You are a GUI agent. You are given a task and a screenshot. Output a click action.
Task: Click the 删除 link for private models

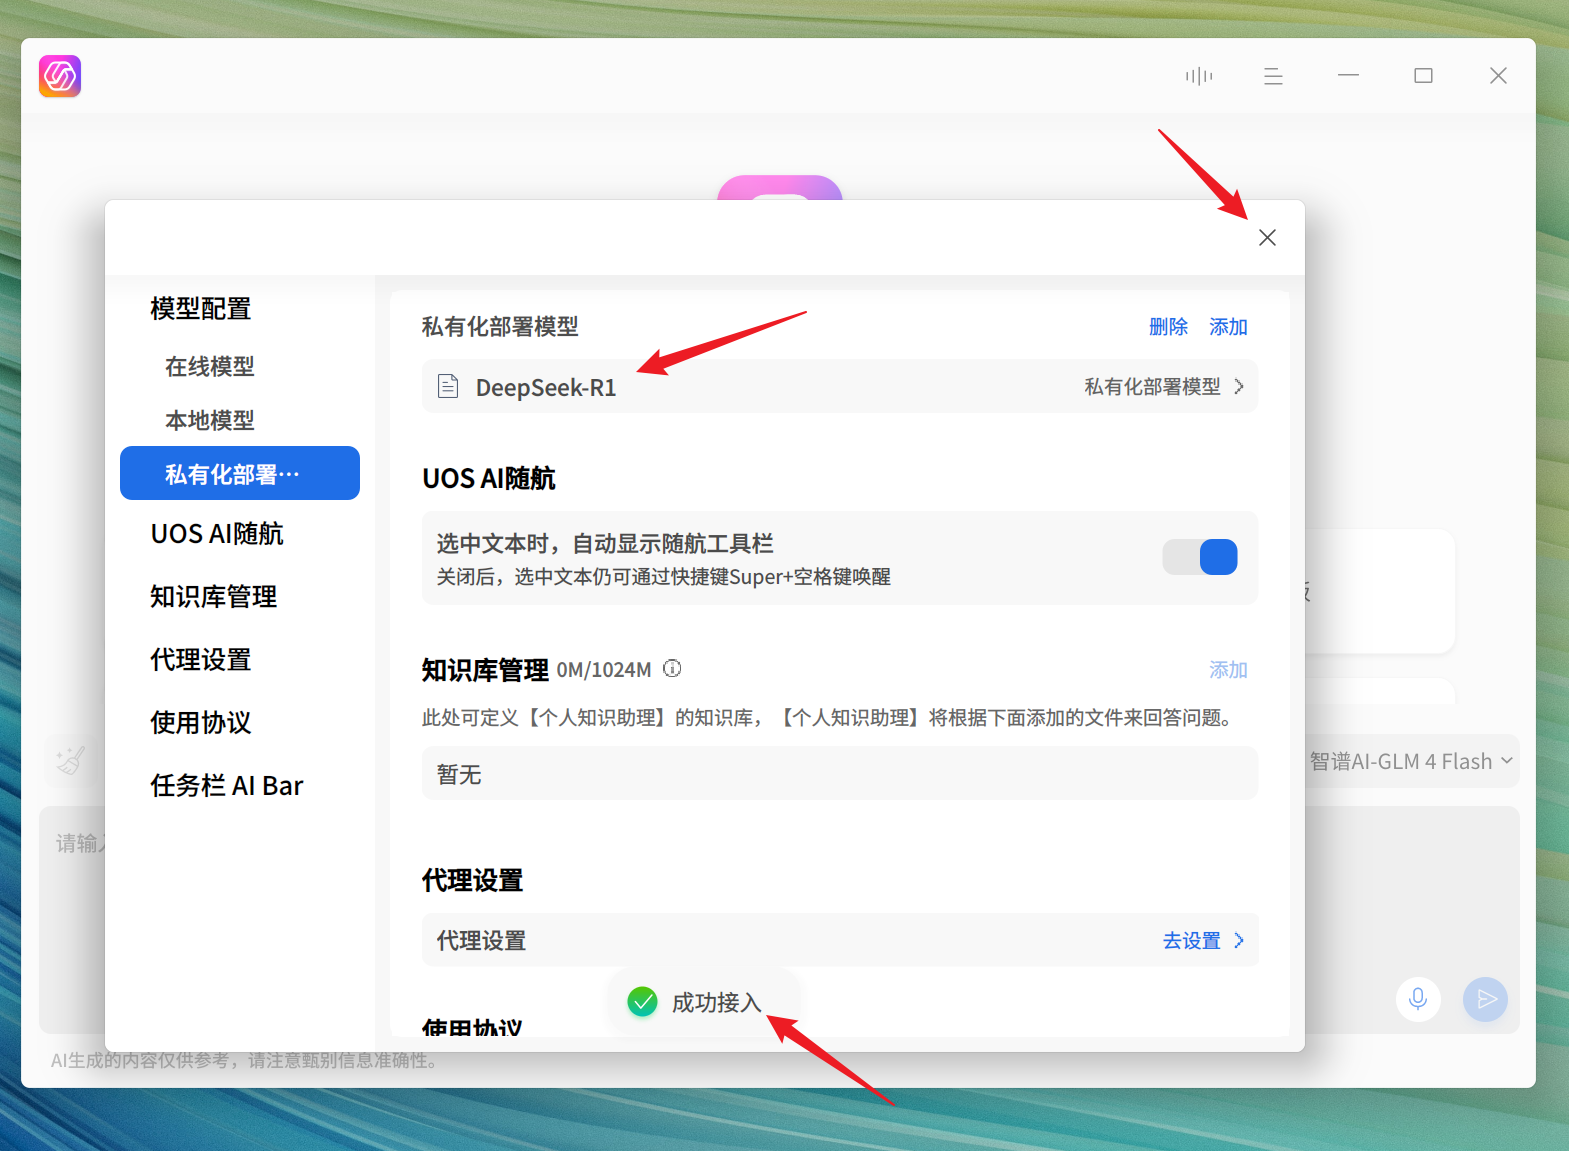(x=1168, y=326)
